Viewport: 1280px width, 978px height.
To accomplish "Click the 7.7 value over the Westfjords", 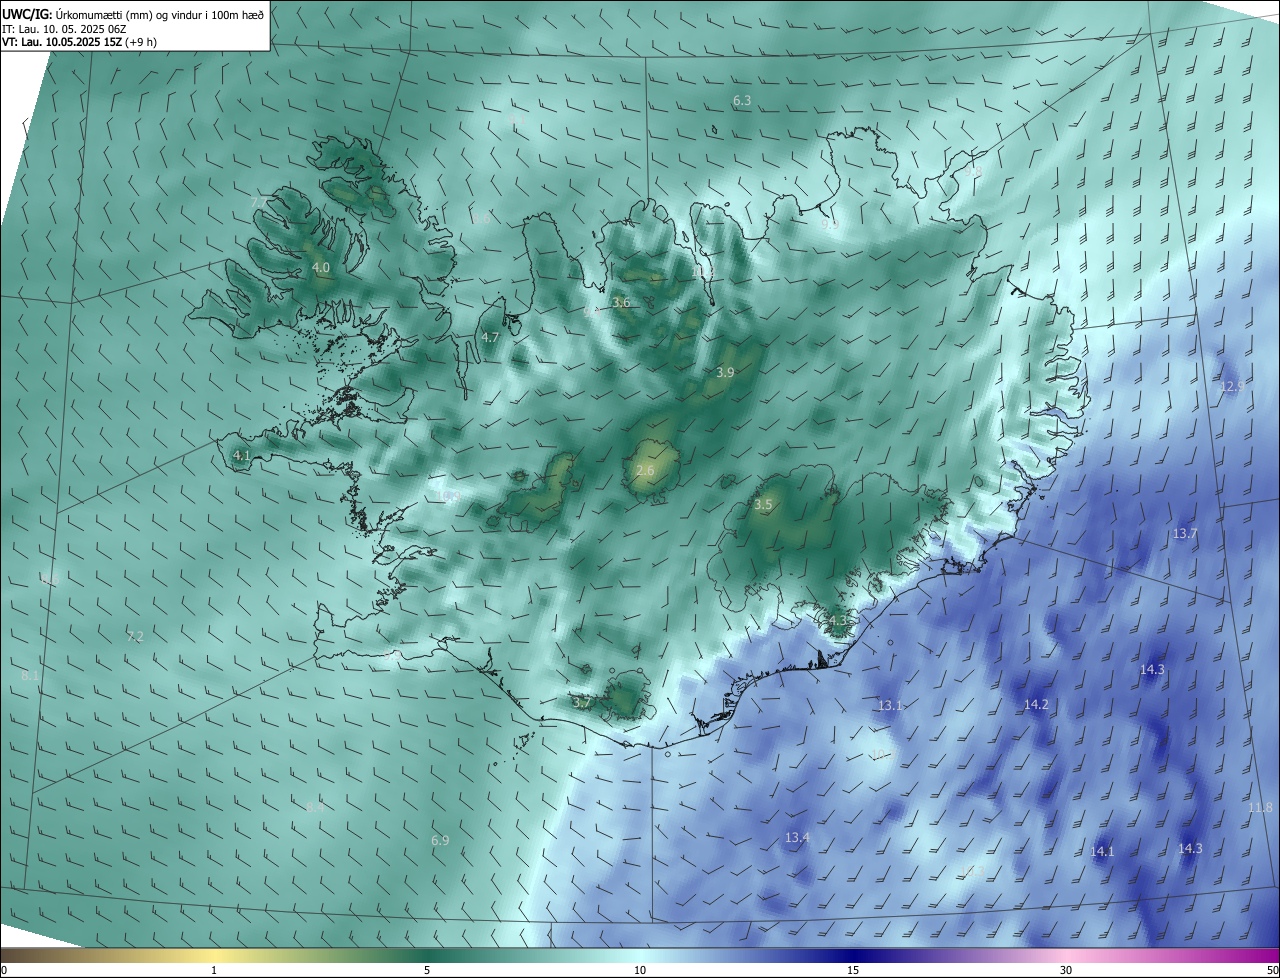I will (259, 203).
